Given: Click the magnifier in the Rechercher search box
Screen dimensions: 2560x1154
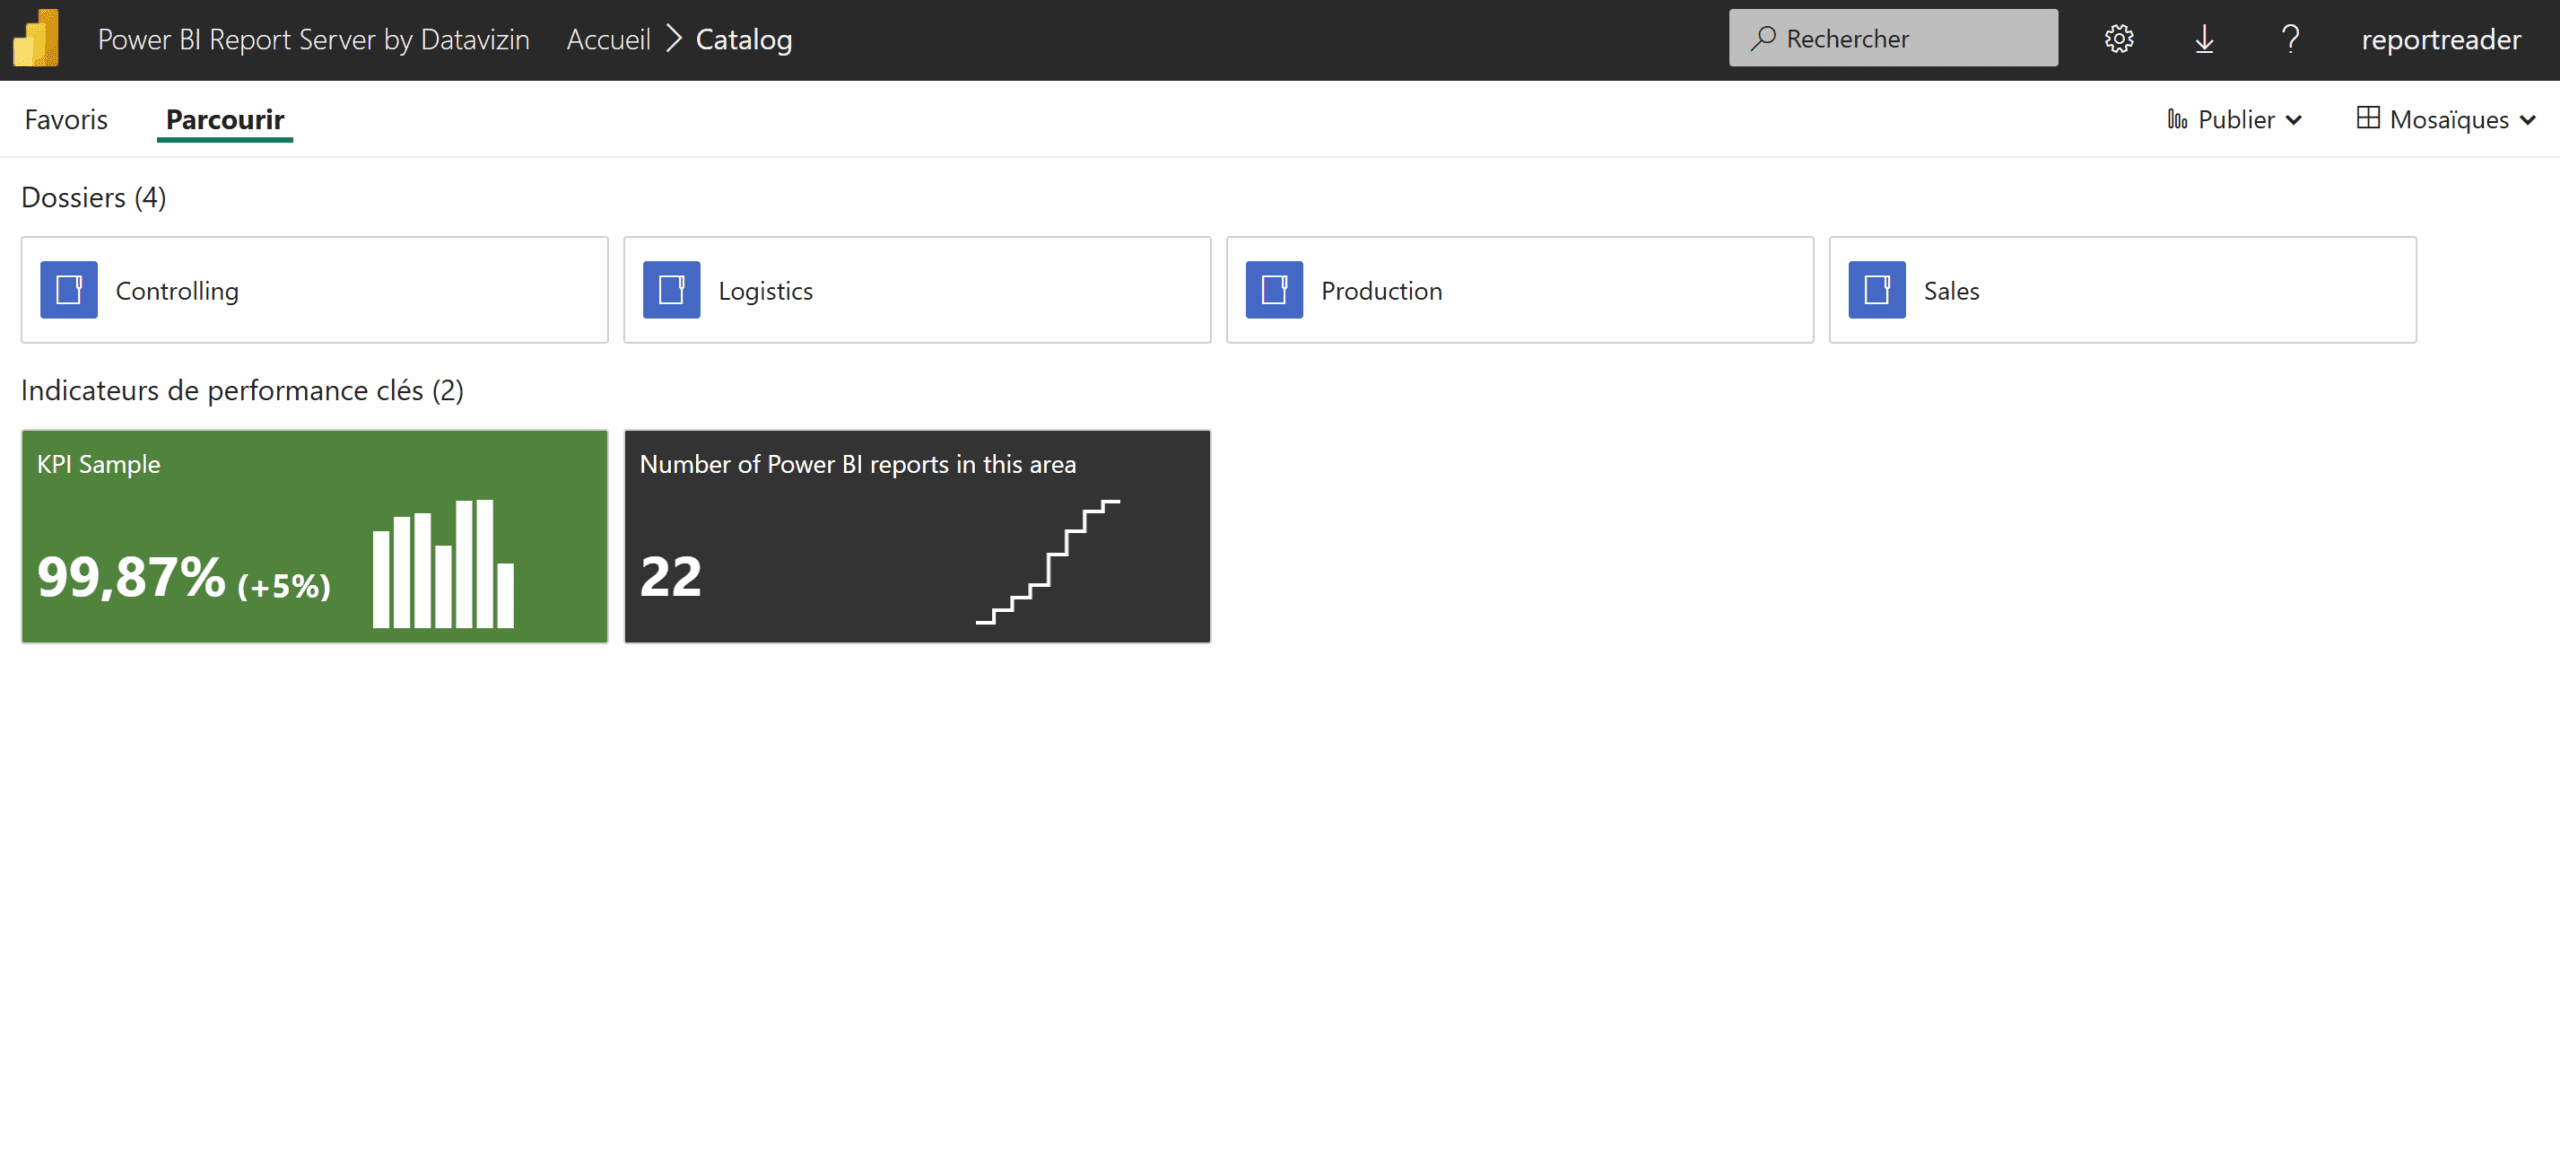Looking at the screenshot, I should click(x=1763, y=38).
